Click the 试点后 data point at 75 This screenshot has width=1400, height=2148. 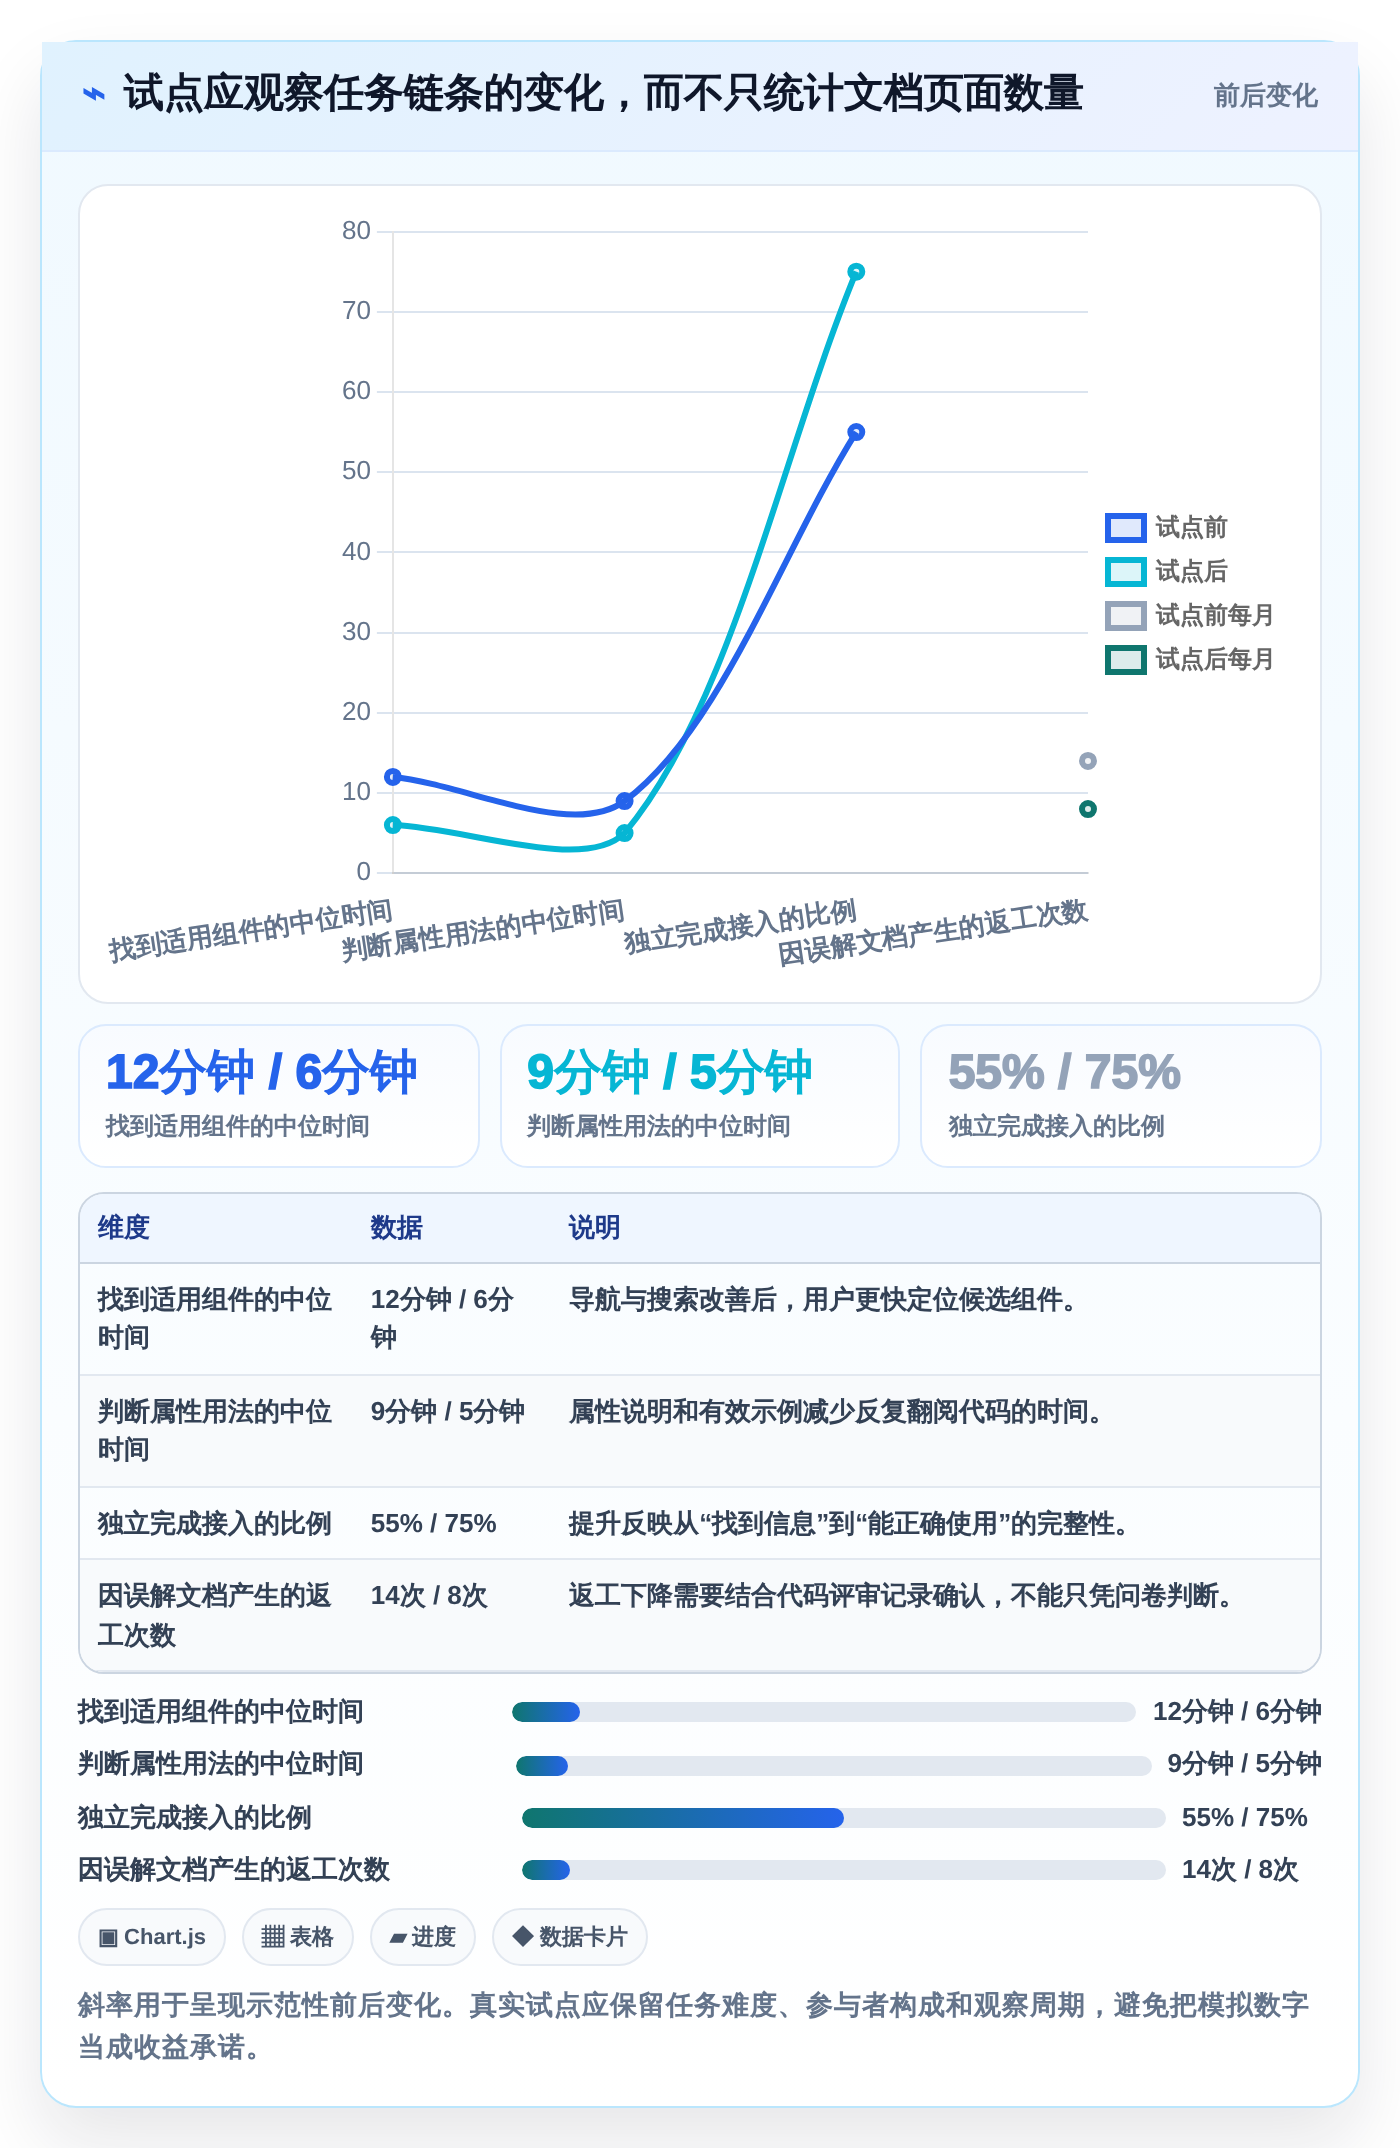856,272
